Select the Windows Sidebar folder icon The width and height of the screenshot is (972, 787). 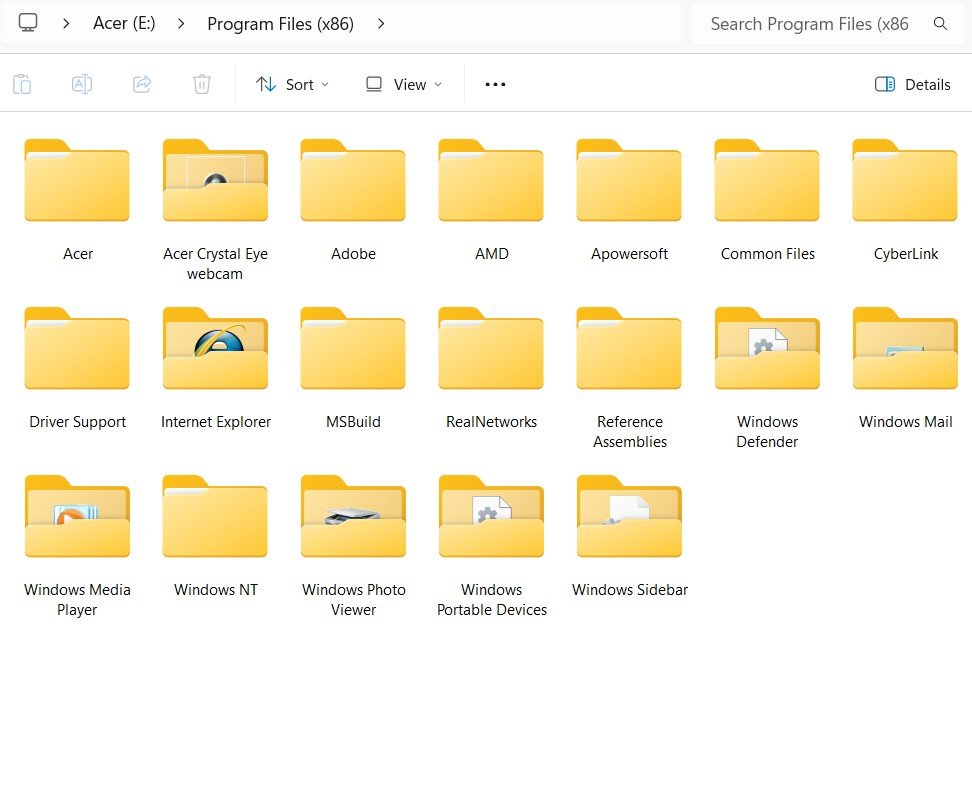point(629,516)
